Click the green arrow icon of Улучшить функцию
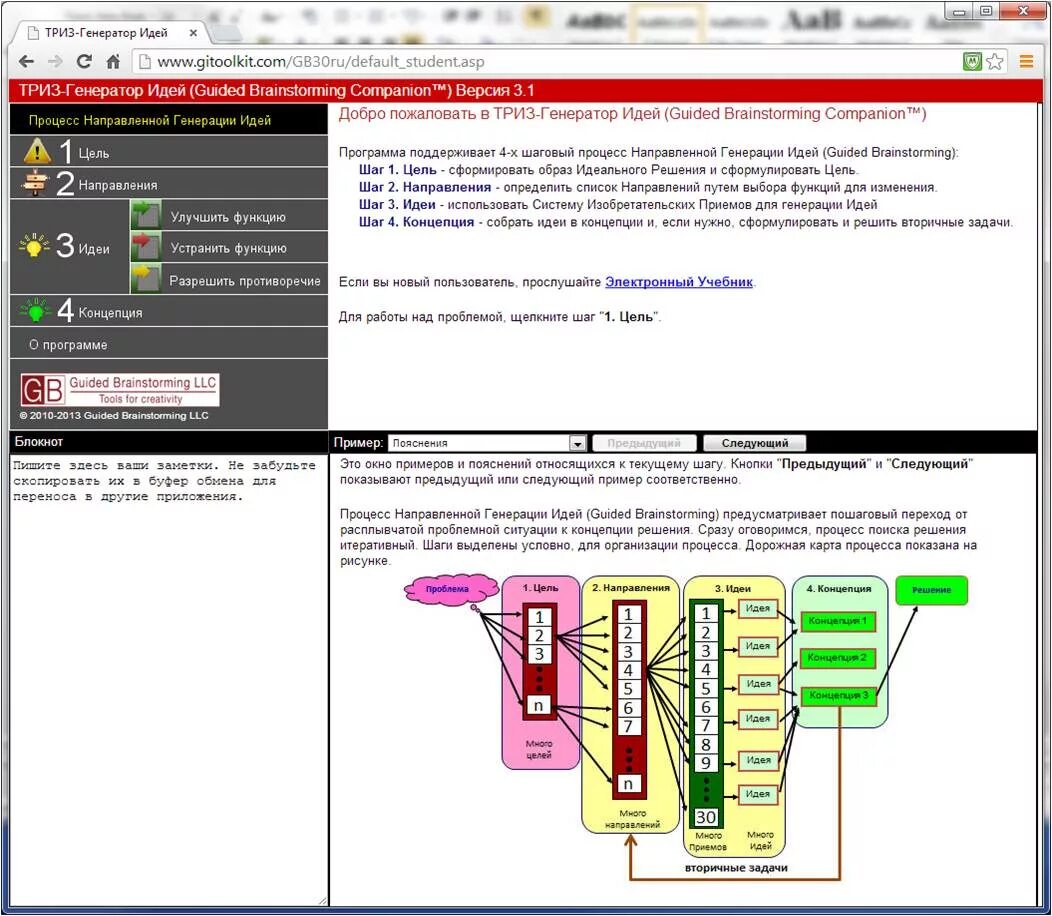 (146, 215)
